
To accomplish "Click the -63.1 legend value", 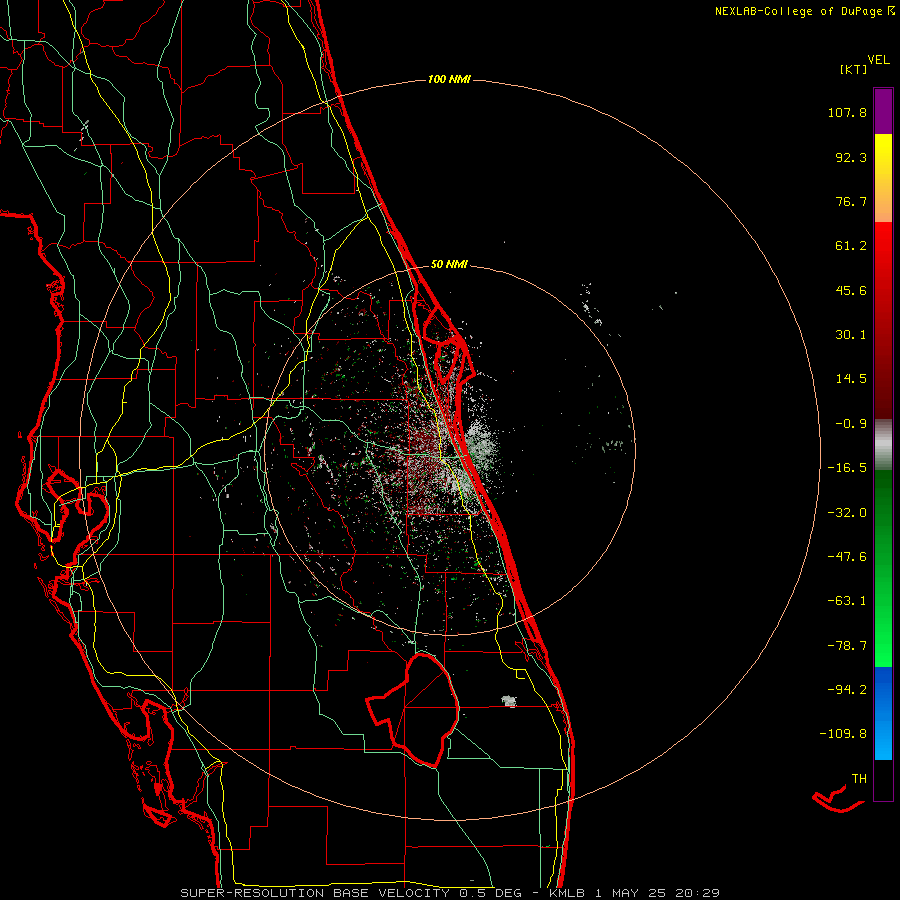I will tap(847, 601).
